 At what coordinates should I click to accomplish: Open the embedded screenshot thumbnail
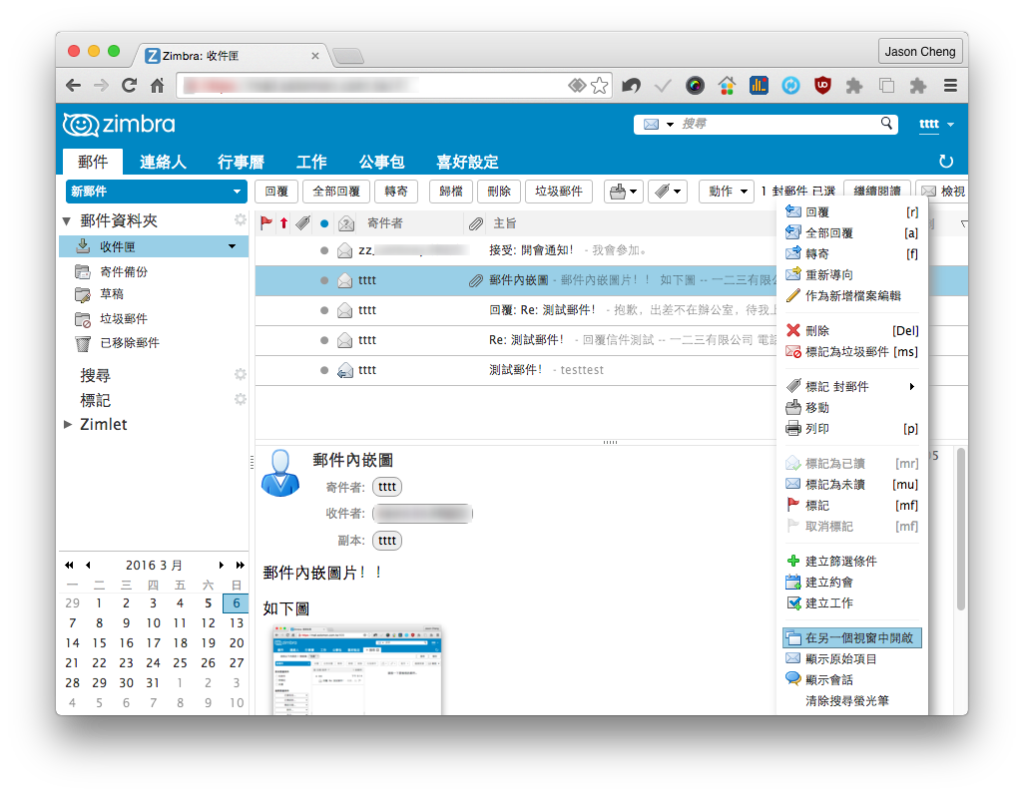(x=357, y=670)
